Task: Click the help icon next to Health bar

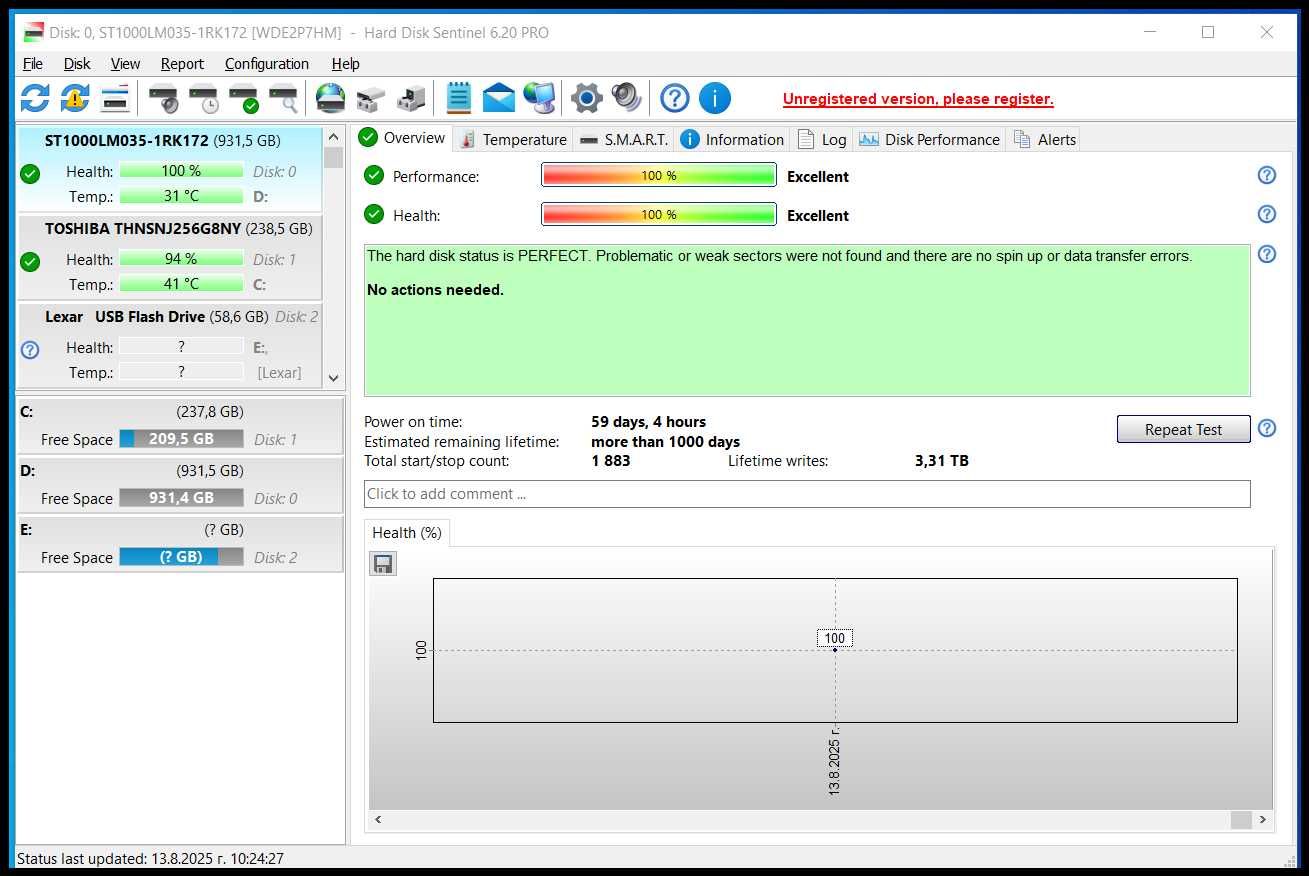Action: tap(1266, 214)
